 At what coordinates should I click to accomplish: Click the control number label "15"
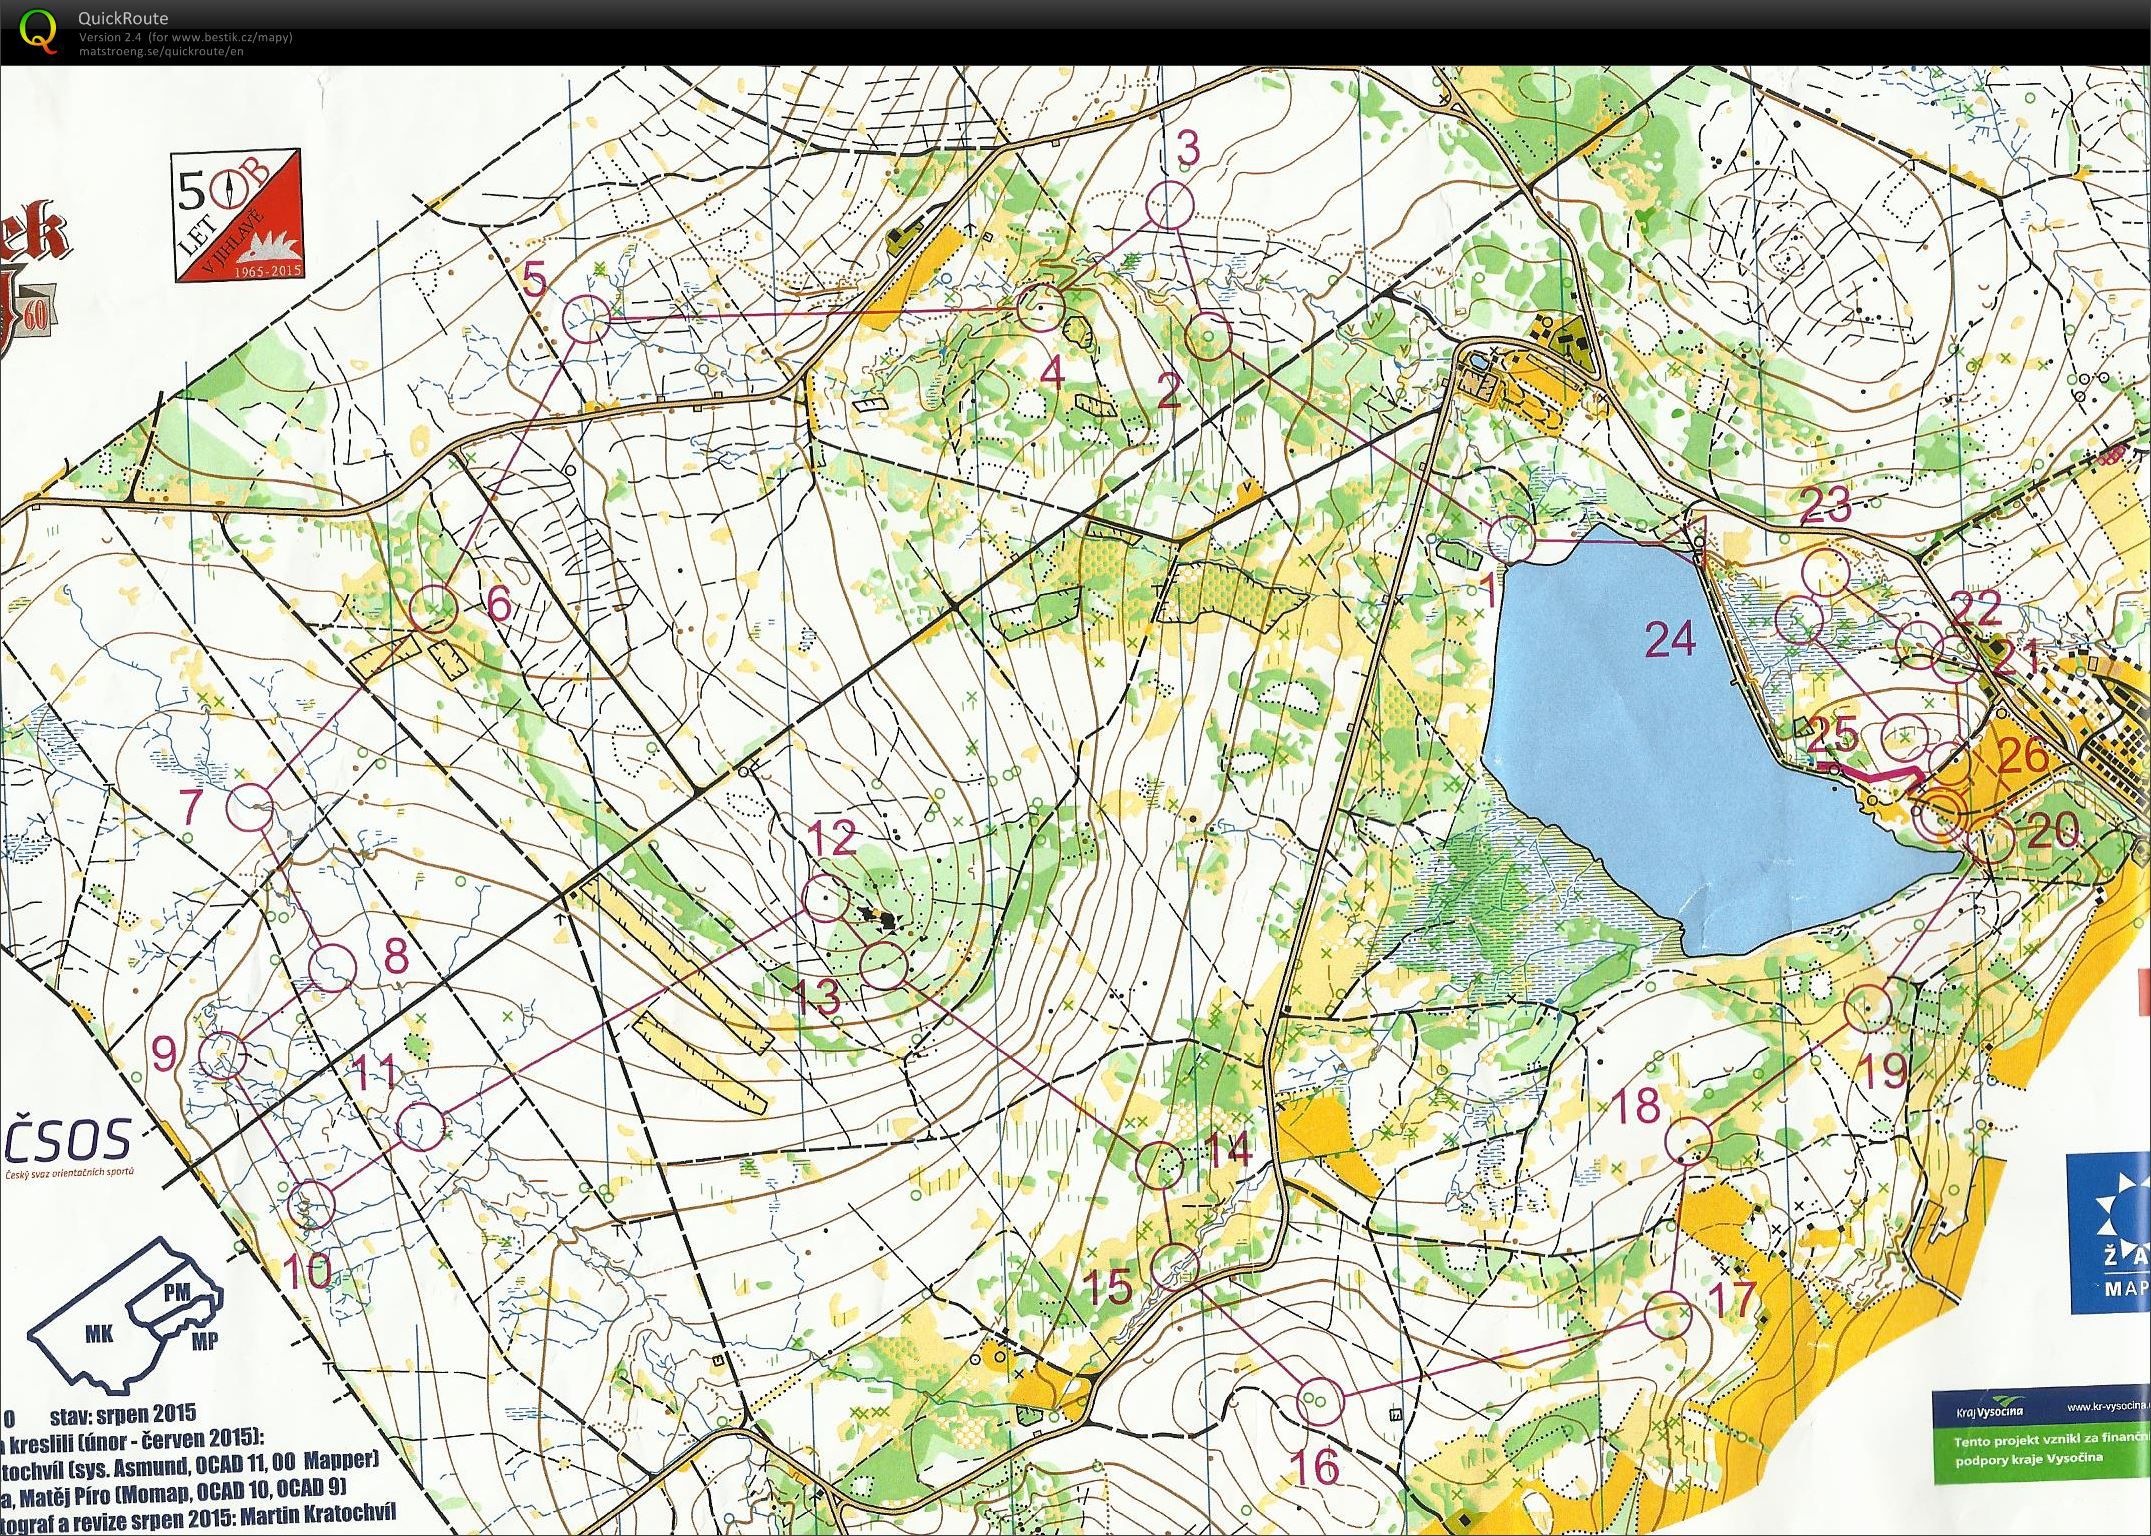pos(1109,1287)
